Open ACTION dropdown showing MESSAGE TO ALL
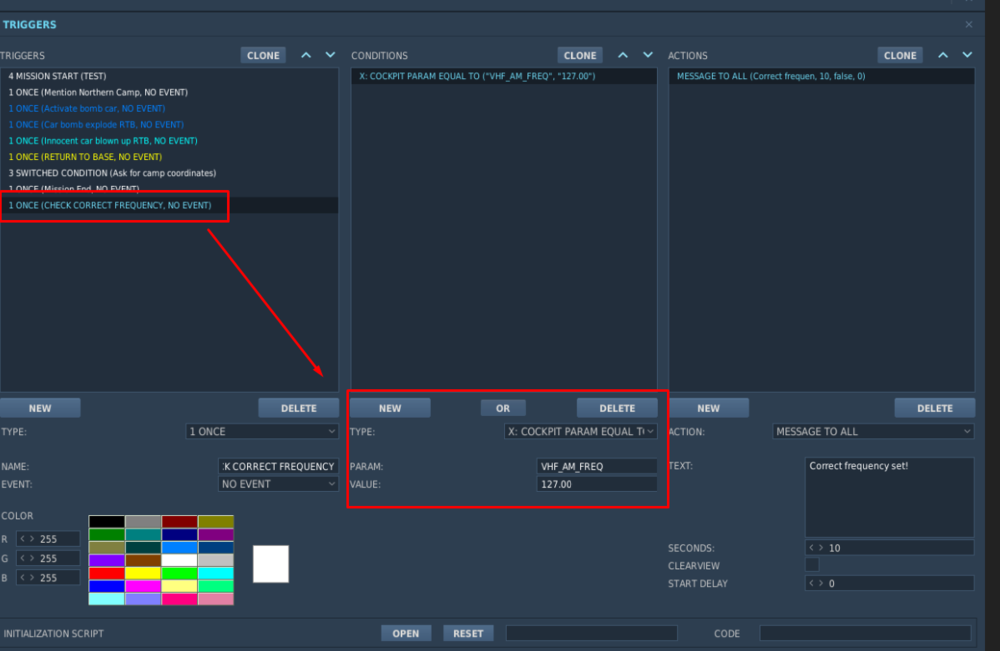The height and width of the screenshot is (651, 1000). coord(872,432)
